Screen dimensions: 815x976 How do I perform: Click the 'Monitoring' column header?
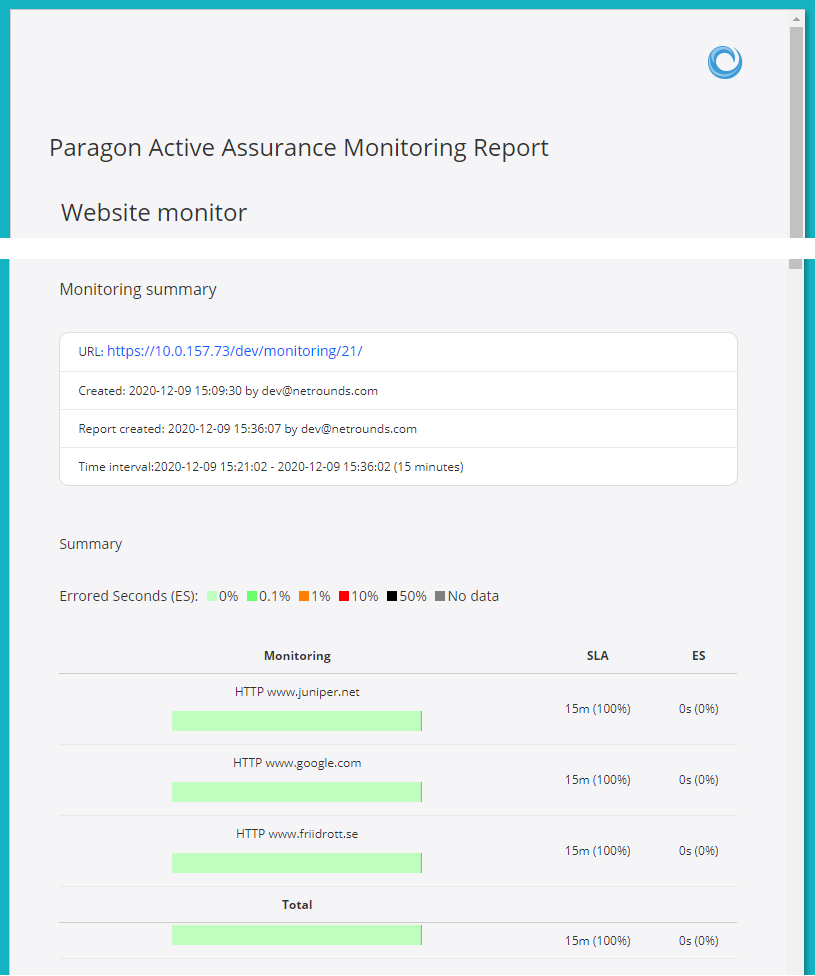(x=297, y=656)
